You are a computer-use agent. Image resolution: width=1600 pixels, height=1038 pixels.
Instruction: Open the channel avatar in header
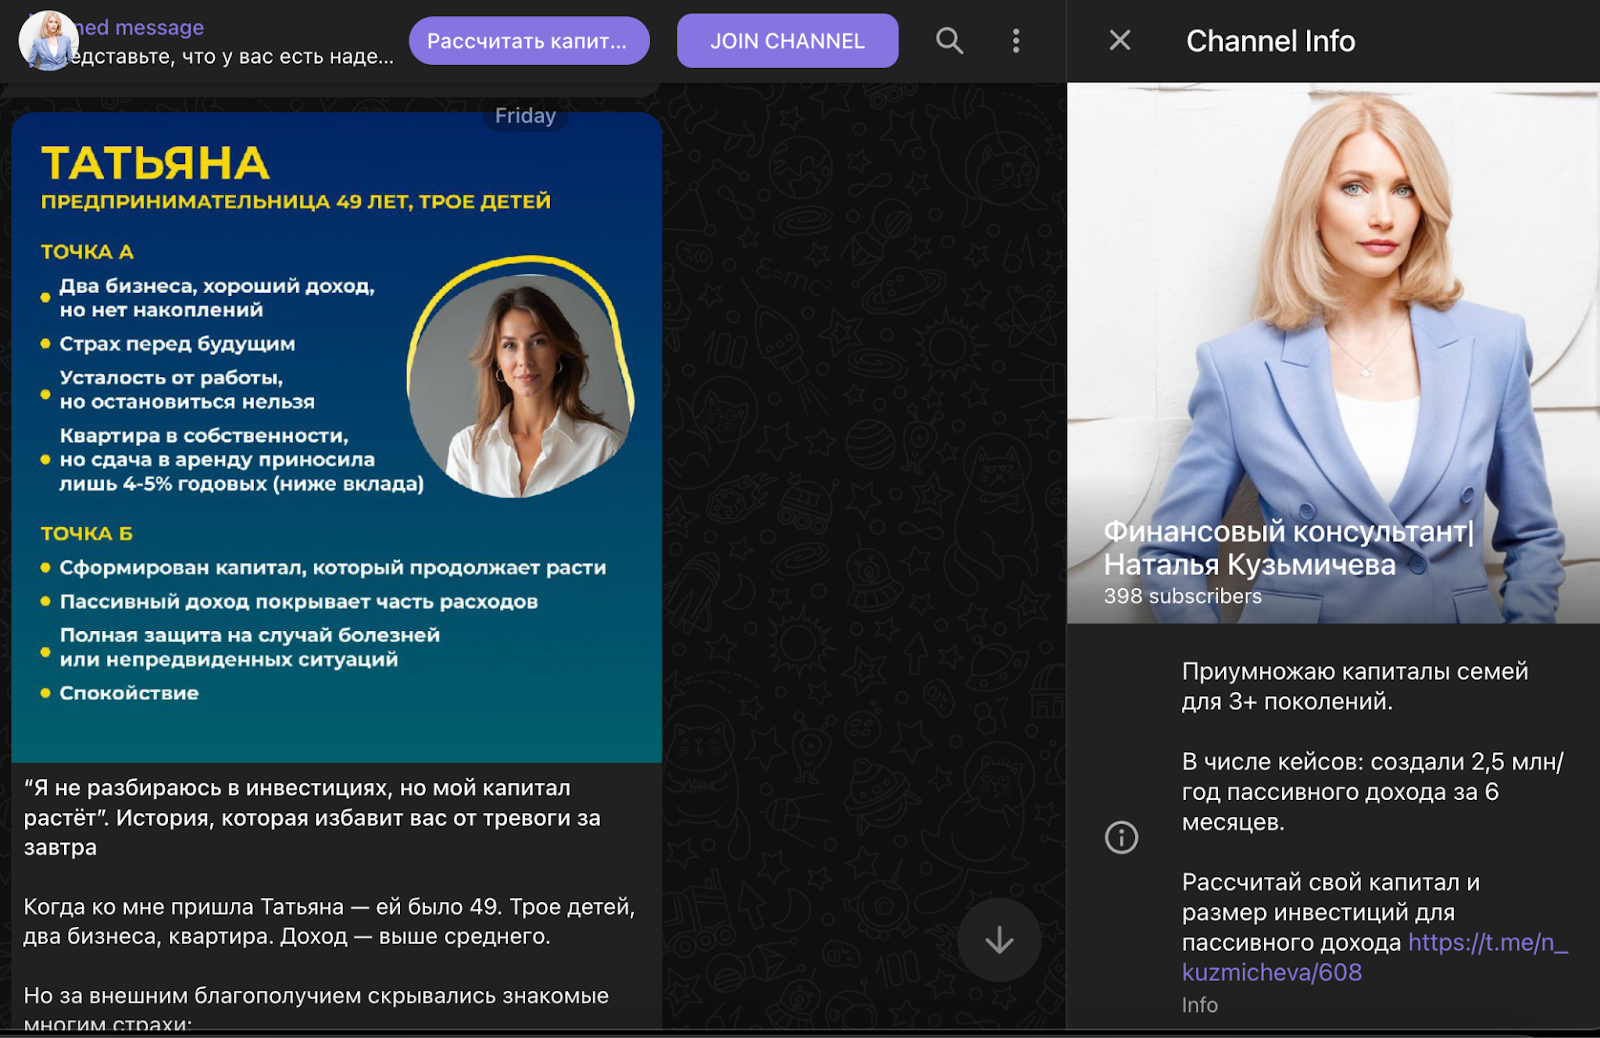(48, 41)
